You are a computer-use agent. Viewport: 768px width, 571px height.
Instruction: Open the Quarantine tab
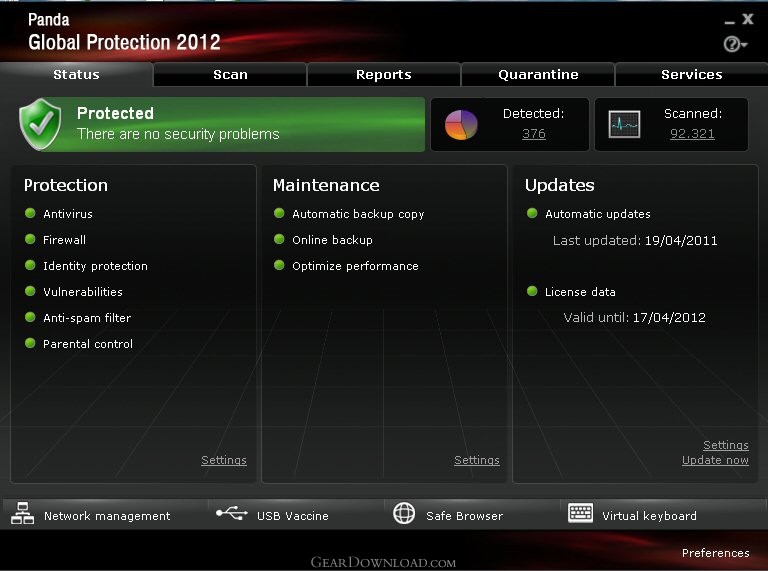tap(538, 74)
